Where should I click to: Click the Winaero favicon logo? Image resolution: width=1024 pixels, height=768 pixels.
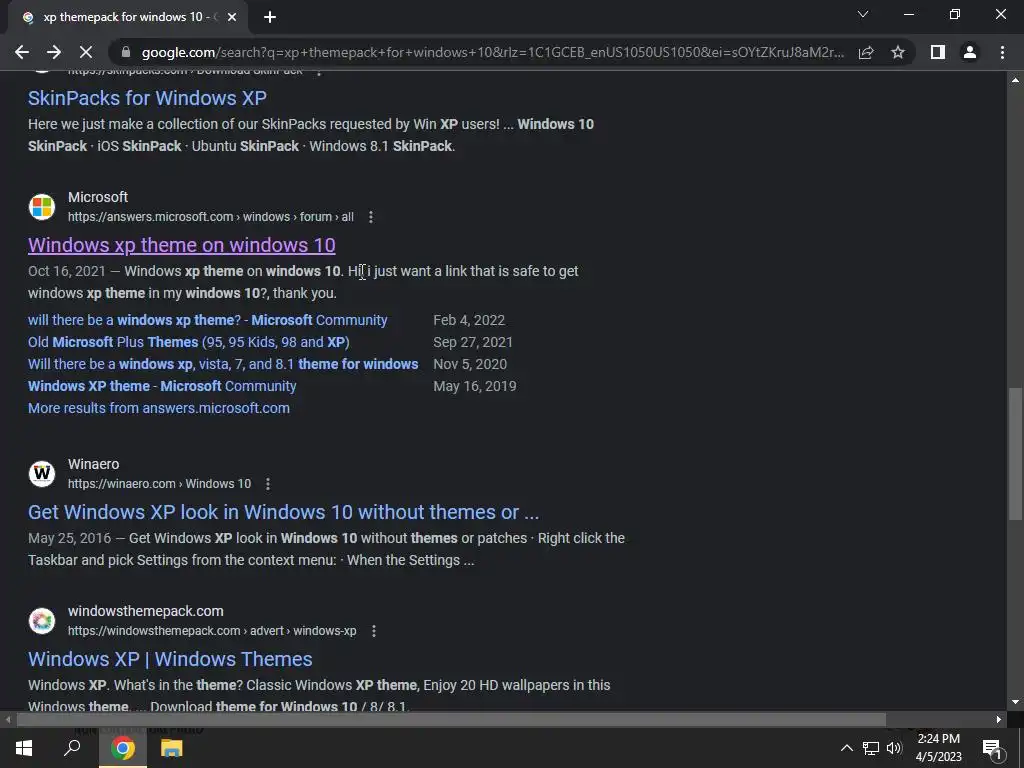[x=42, y=473]
